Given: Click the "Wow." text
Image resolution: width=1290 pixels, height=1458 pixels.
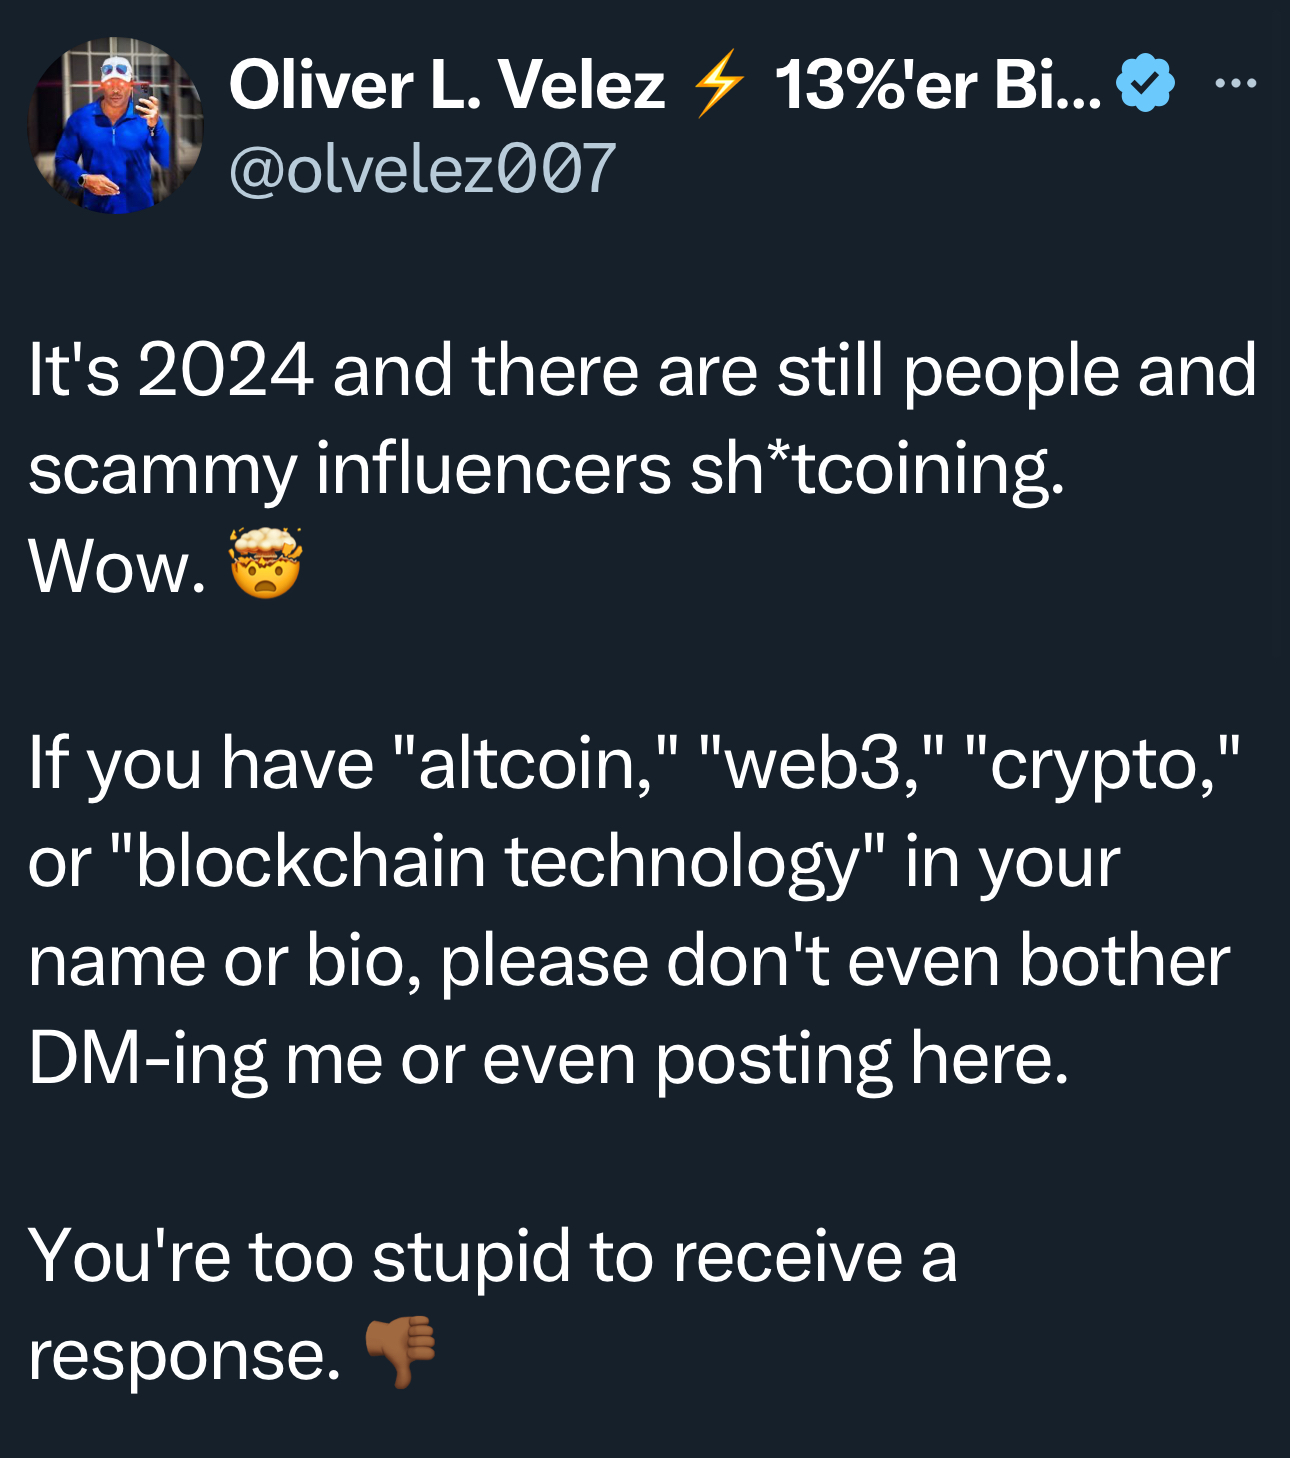Looking at the screenshot, I should tap(117, 567).
